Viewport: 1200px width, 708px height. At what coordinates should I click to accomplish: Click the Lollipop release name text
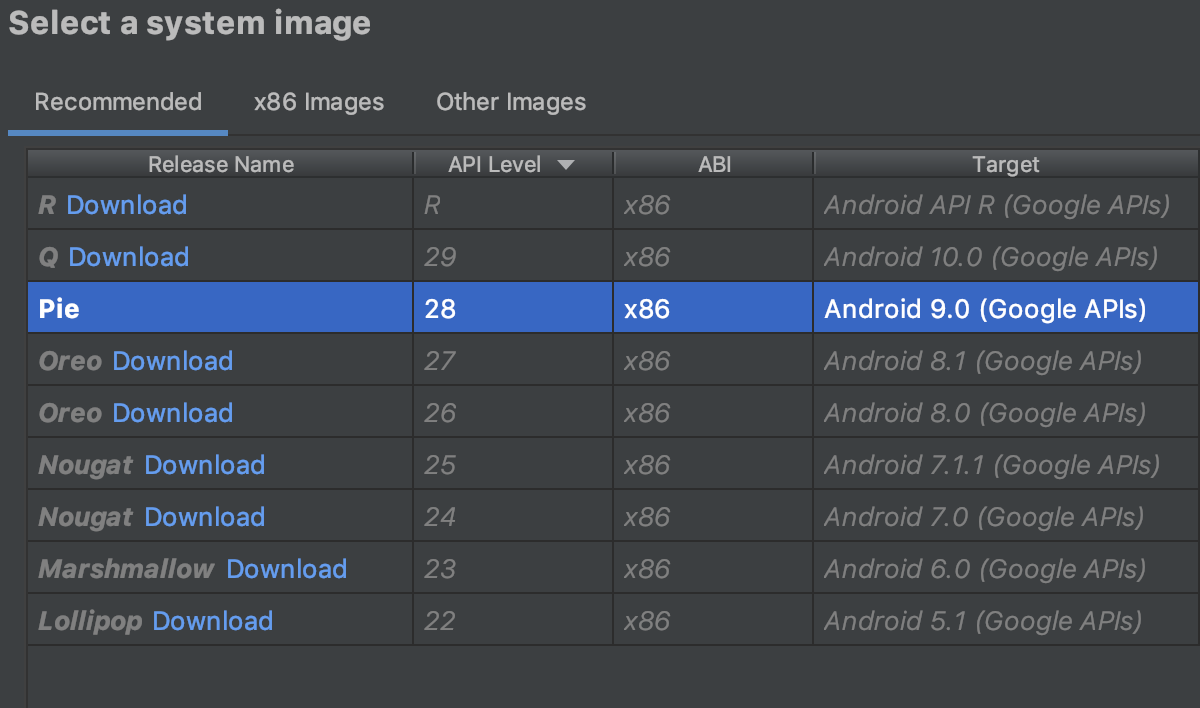coord(90,621)
